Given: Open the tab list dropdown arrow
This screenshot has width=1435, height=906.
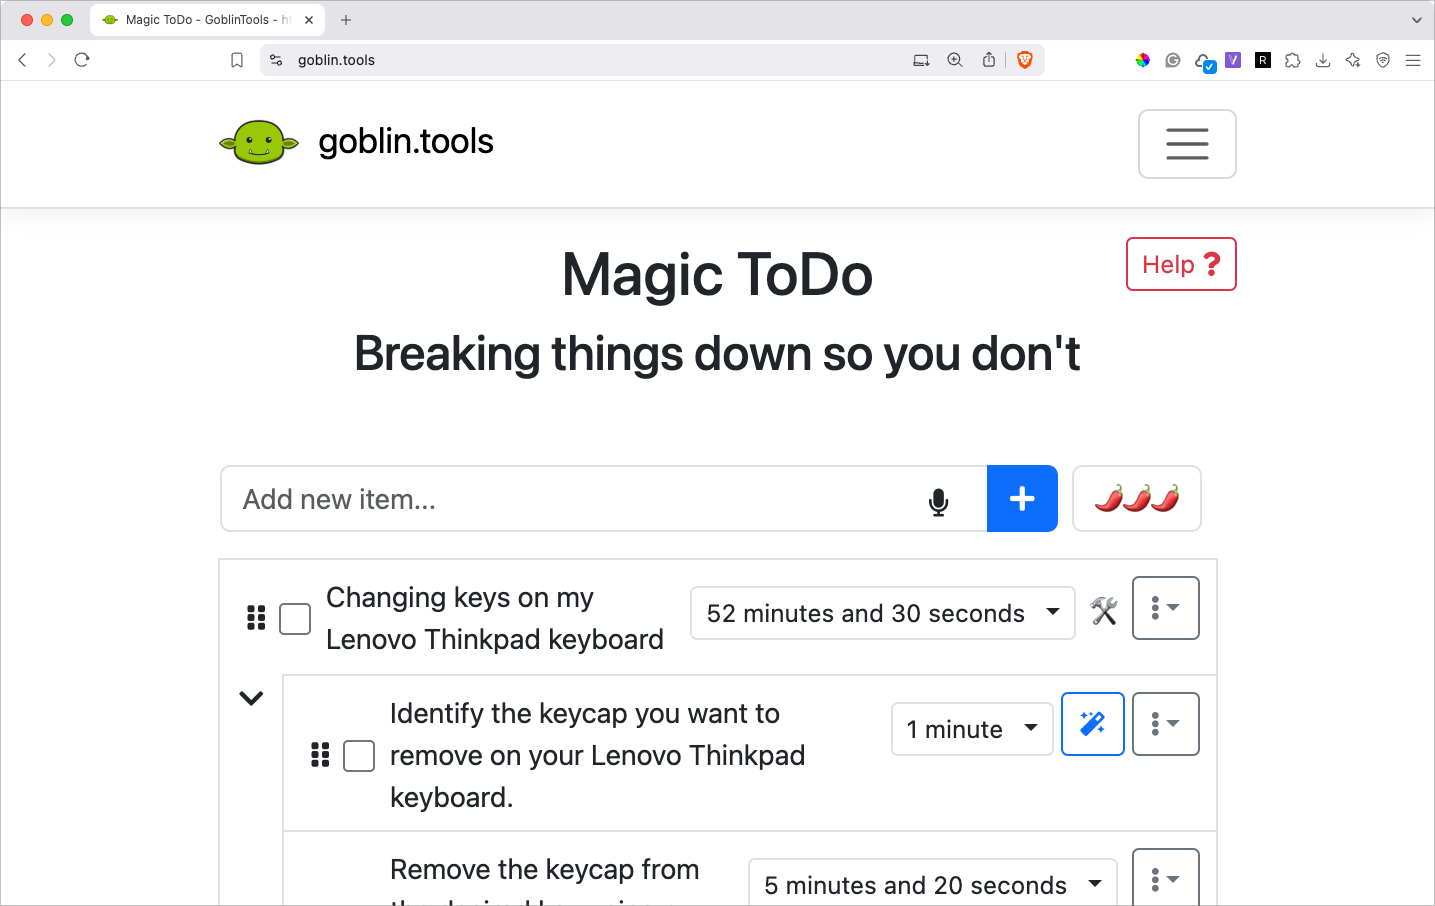Looking at the screenshot, I should click(x=1416, y=19).
